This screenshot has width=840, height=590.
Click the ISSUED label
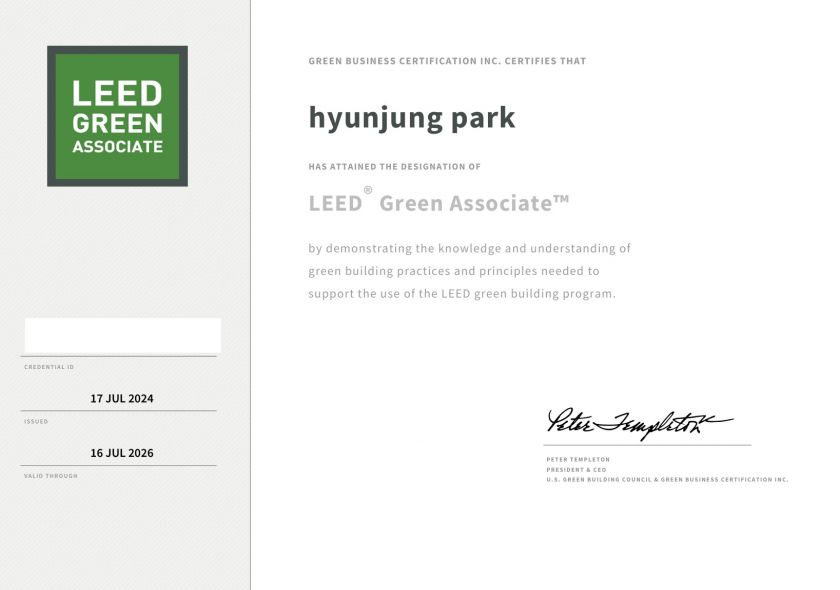click(x=36, y=421)
